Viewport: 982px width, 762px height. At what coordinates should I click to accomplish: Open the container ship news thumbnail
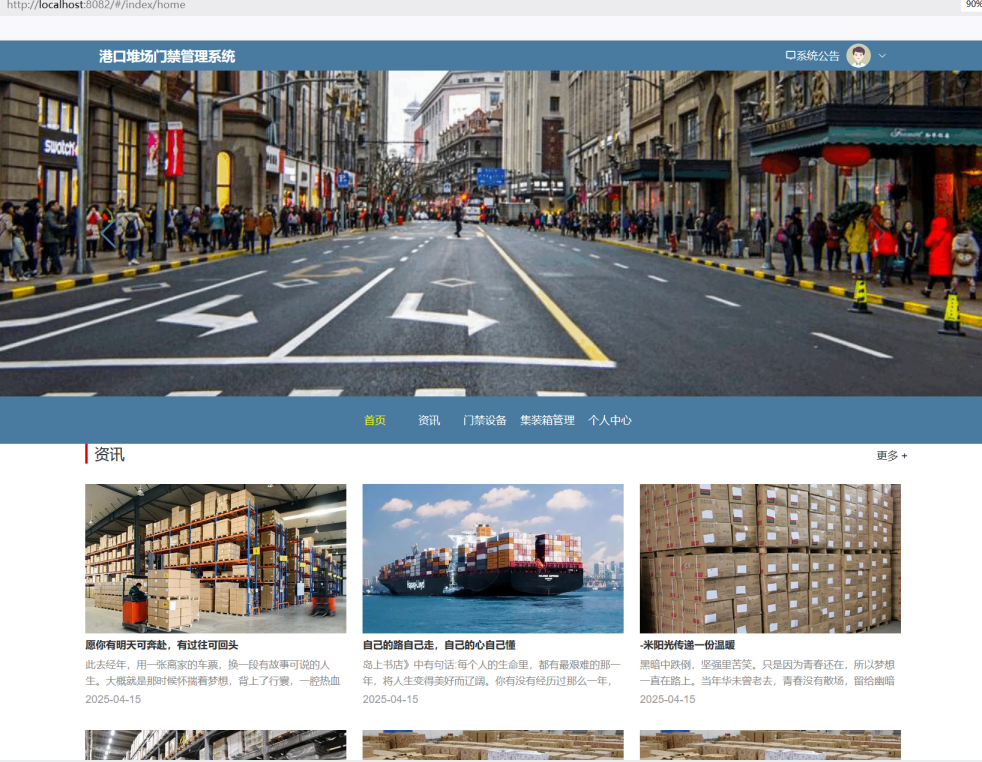pos(492,558)
